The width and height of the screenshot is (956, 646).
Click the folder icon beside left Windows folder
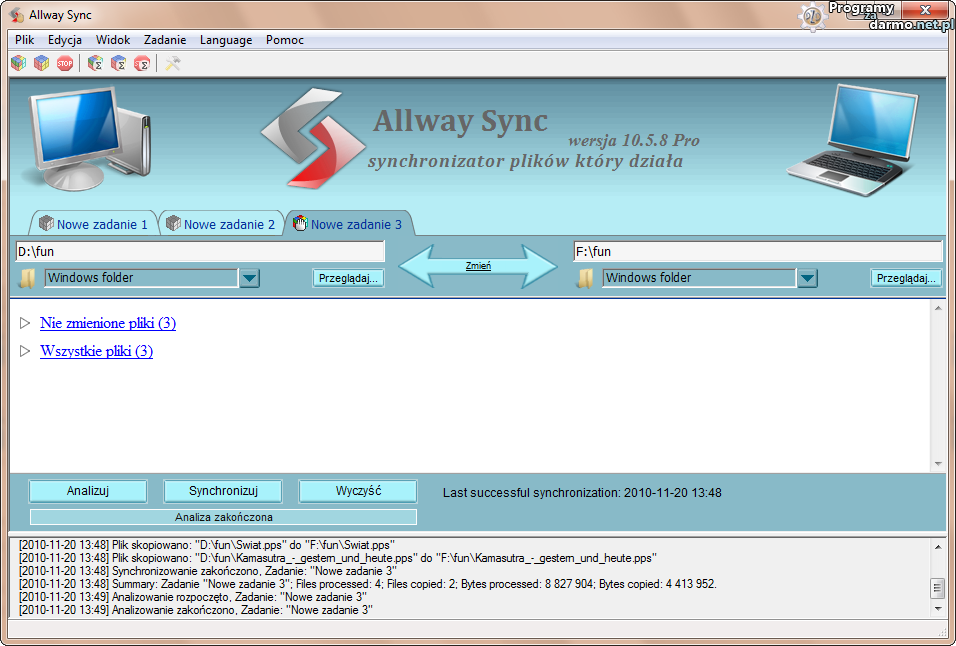pyautogui.click(x=27, y=278)
